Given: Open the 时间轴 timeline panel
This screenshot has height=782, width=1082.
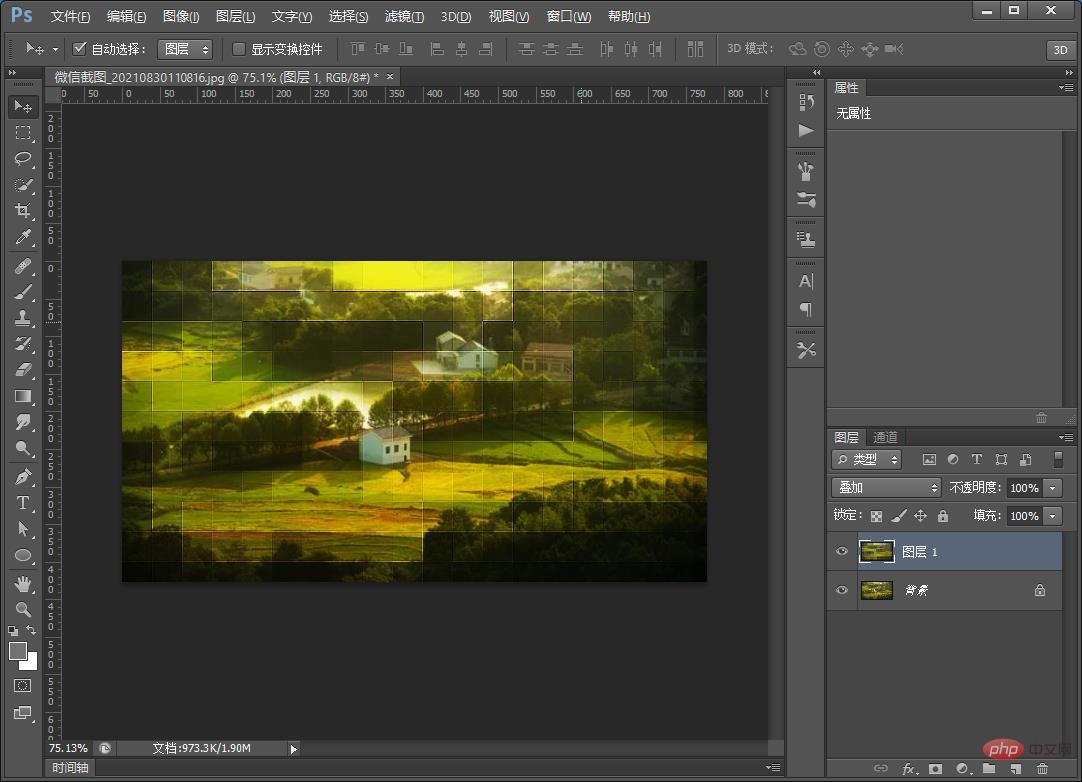Looking at the screenshot, I should 70,768.
